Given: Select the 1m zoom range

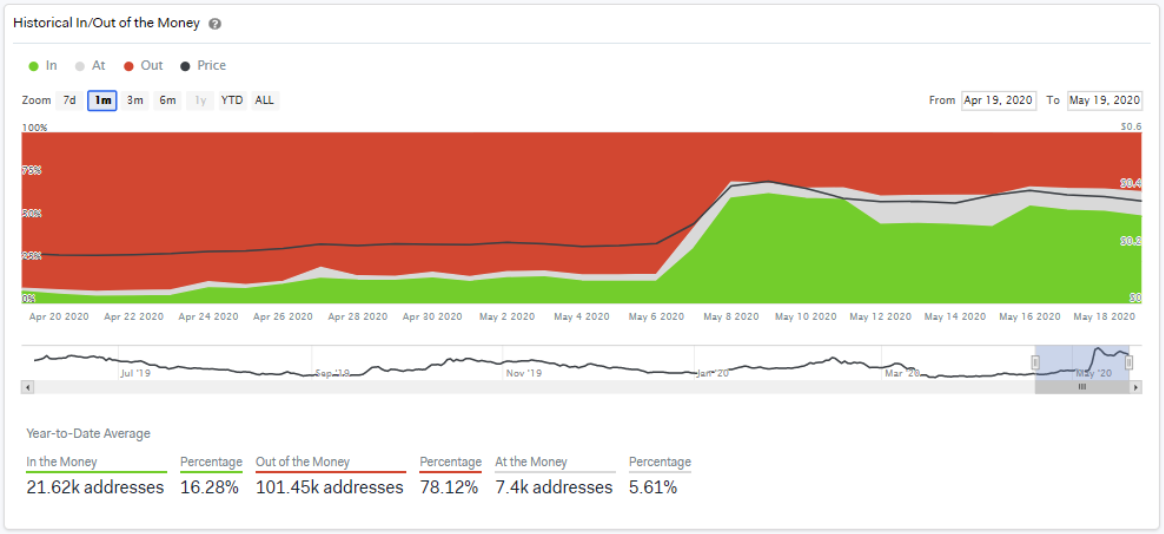Looking at the screenshot, I should (102, 100).
